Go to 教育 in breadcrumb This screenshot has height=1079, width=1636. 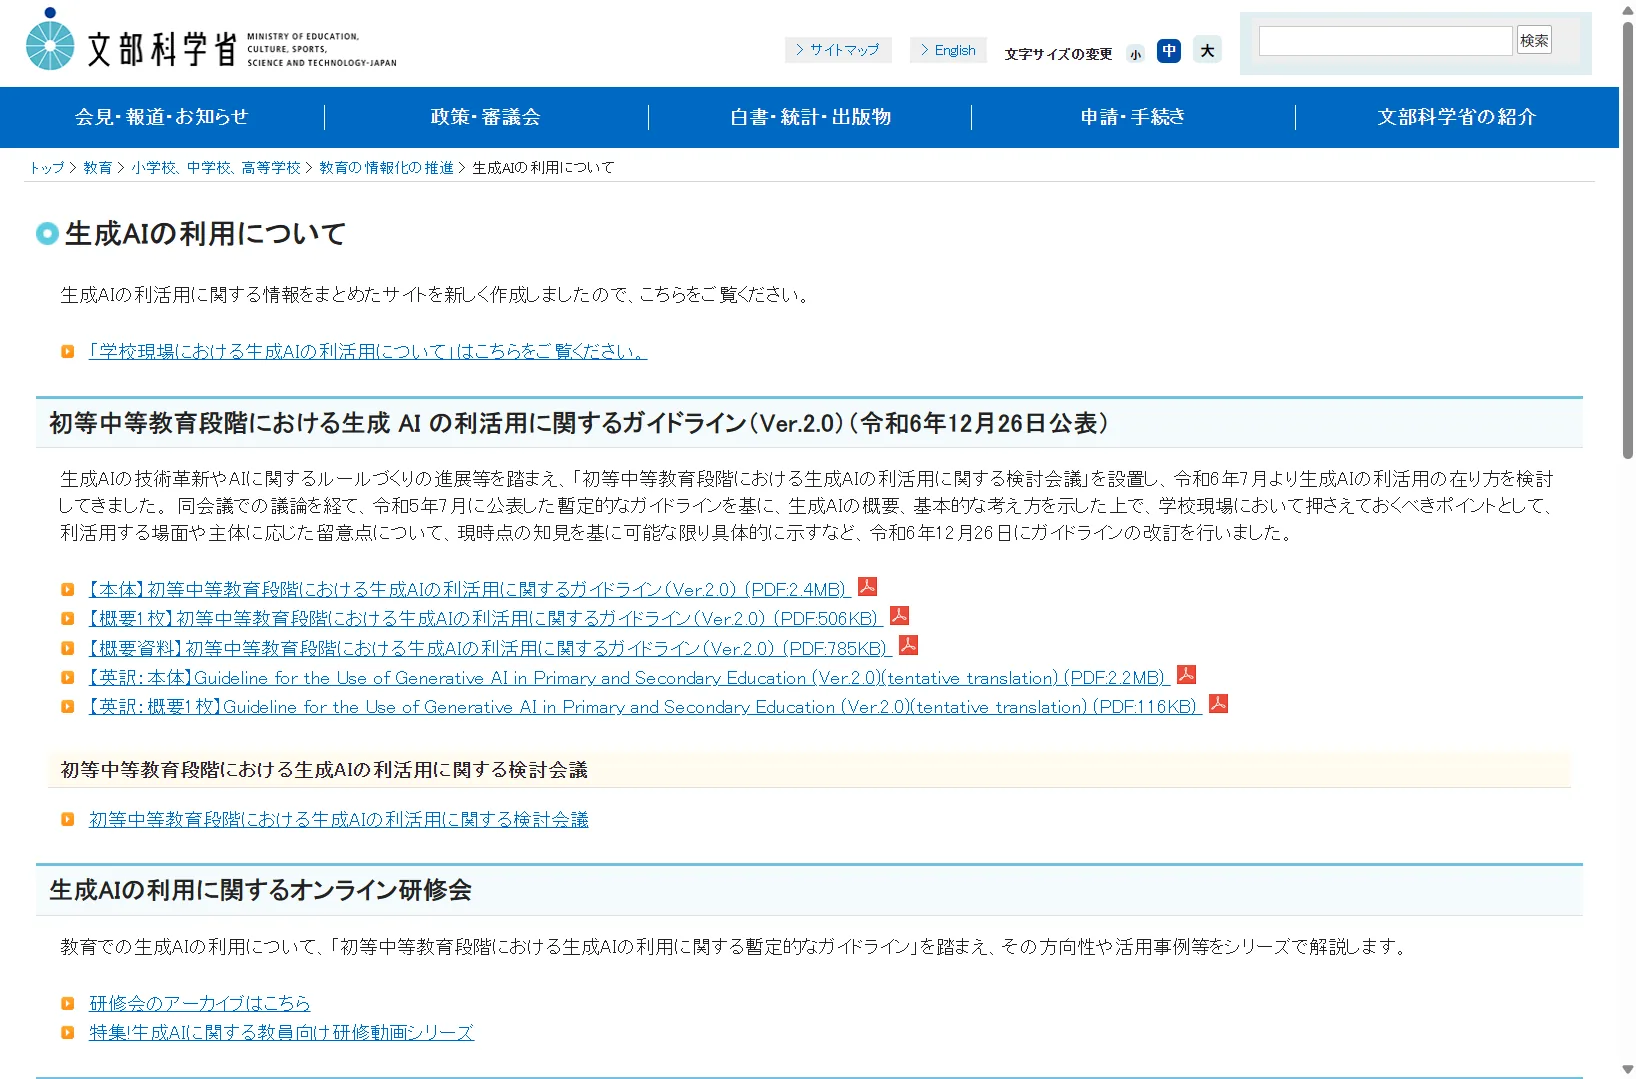[97, 168]
